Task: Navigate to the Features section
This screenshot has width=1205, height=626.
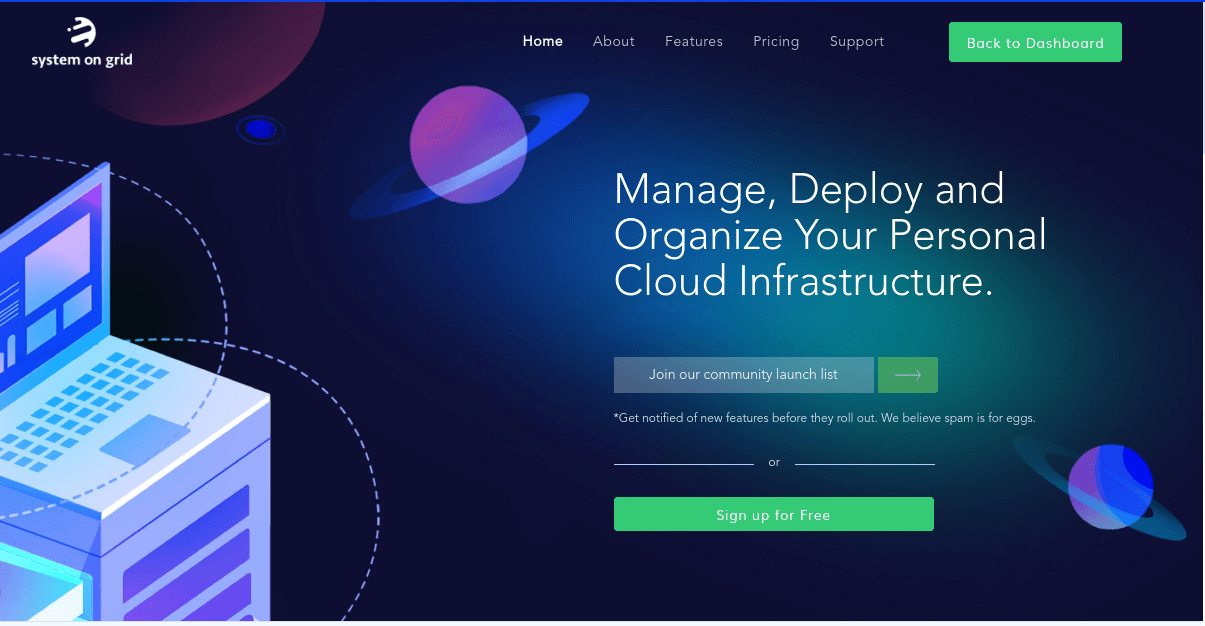Action: [694, 42]
